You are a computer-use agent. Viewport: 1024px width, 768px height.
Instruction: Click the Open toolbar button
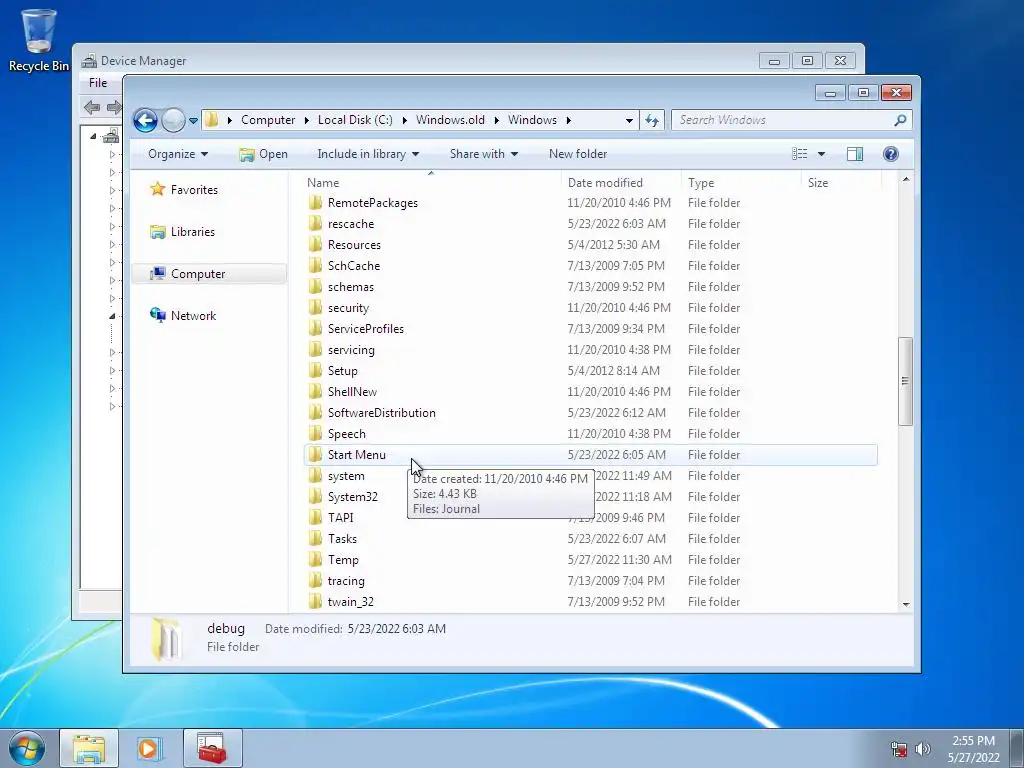[x=263, y=154]
